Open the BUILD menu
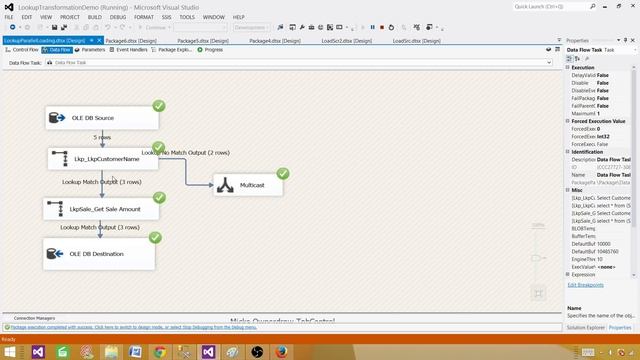The width and height of the screenshot is (640, 360). pyautogui.click(x=95, y=17)
